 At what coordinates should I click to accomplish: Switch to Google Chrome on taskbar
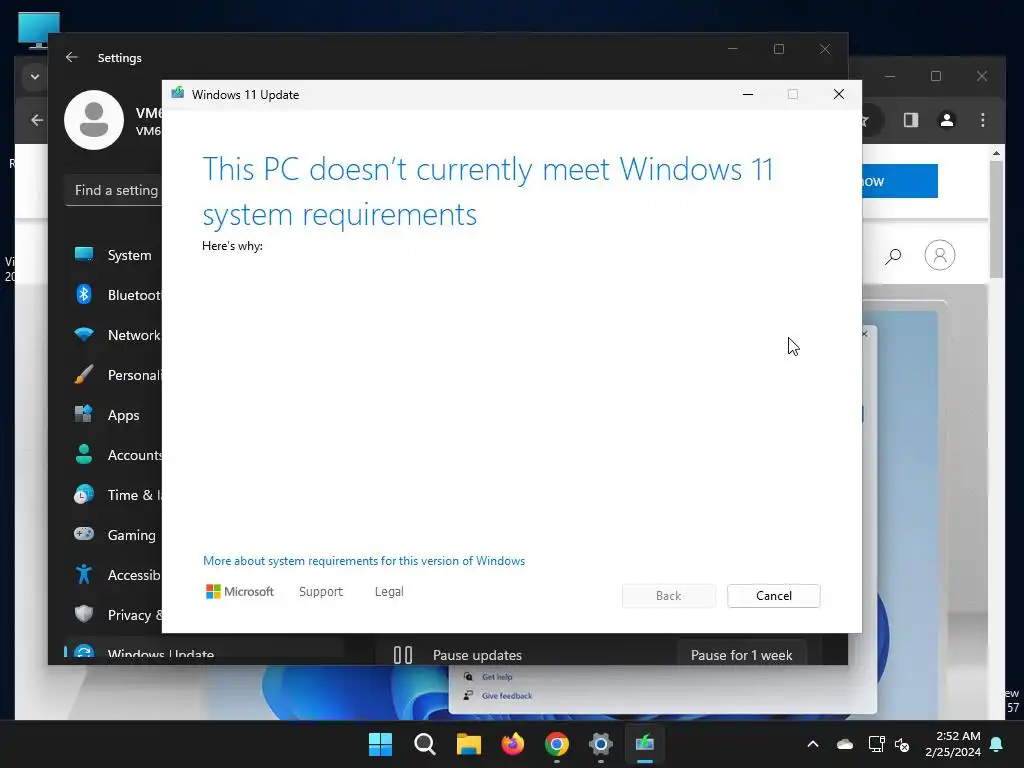[556, 744]
